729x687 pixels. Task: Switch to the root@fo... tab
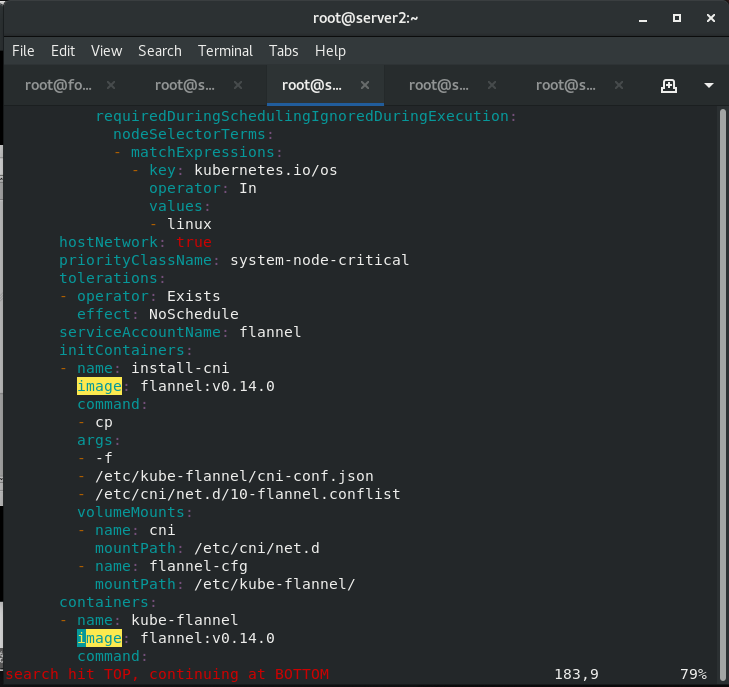coord(59,85)
